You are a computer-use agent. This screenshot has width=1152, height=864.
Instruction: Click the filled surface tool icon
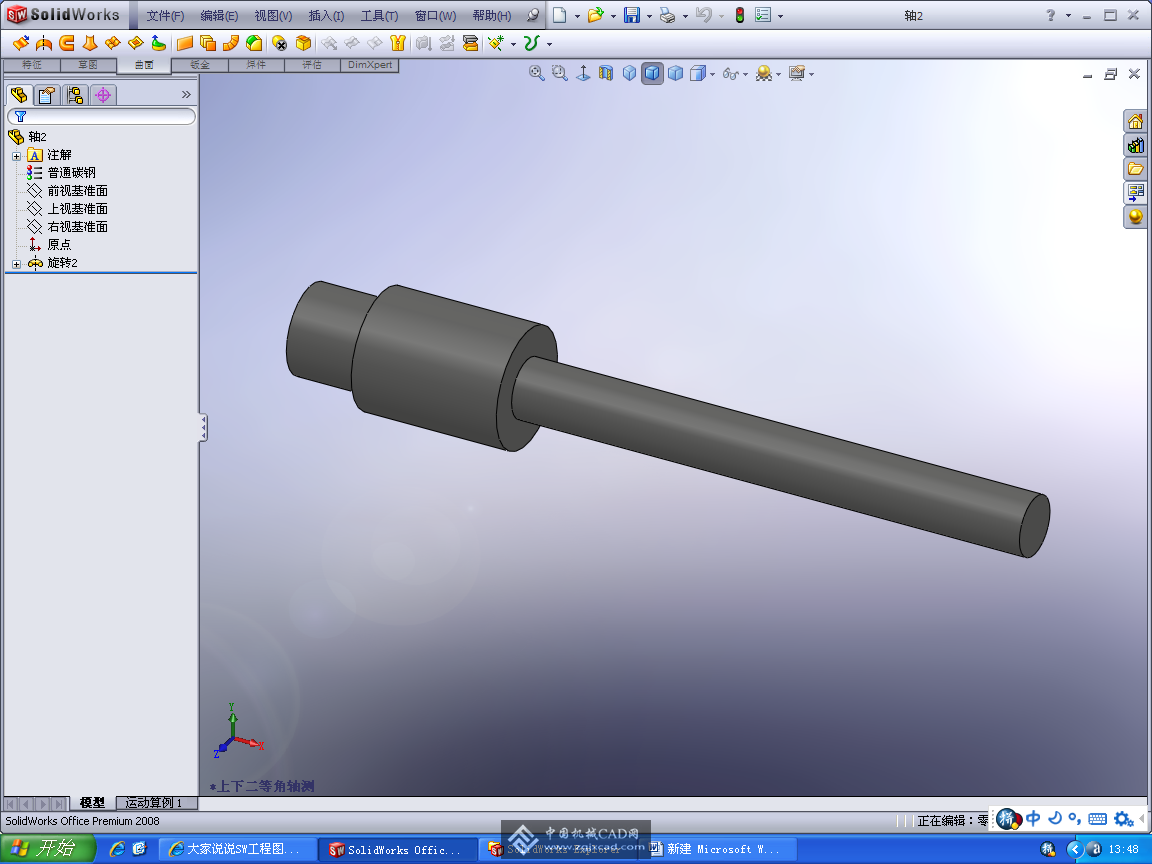(x=135, y=43)
